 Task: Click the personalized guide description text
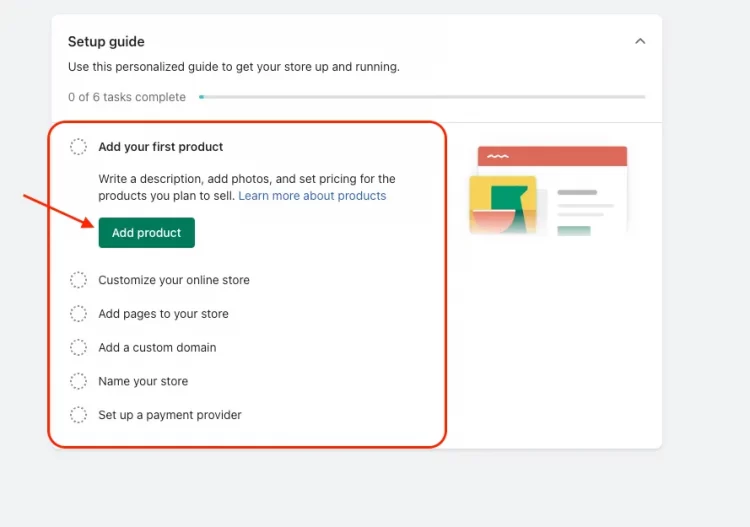click(x=233, y=67)
